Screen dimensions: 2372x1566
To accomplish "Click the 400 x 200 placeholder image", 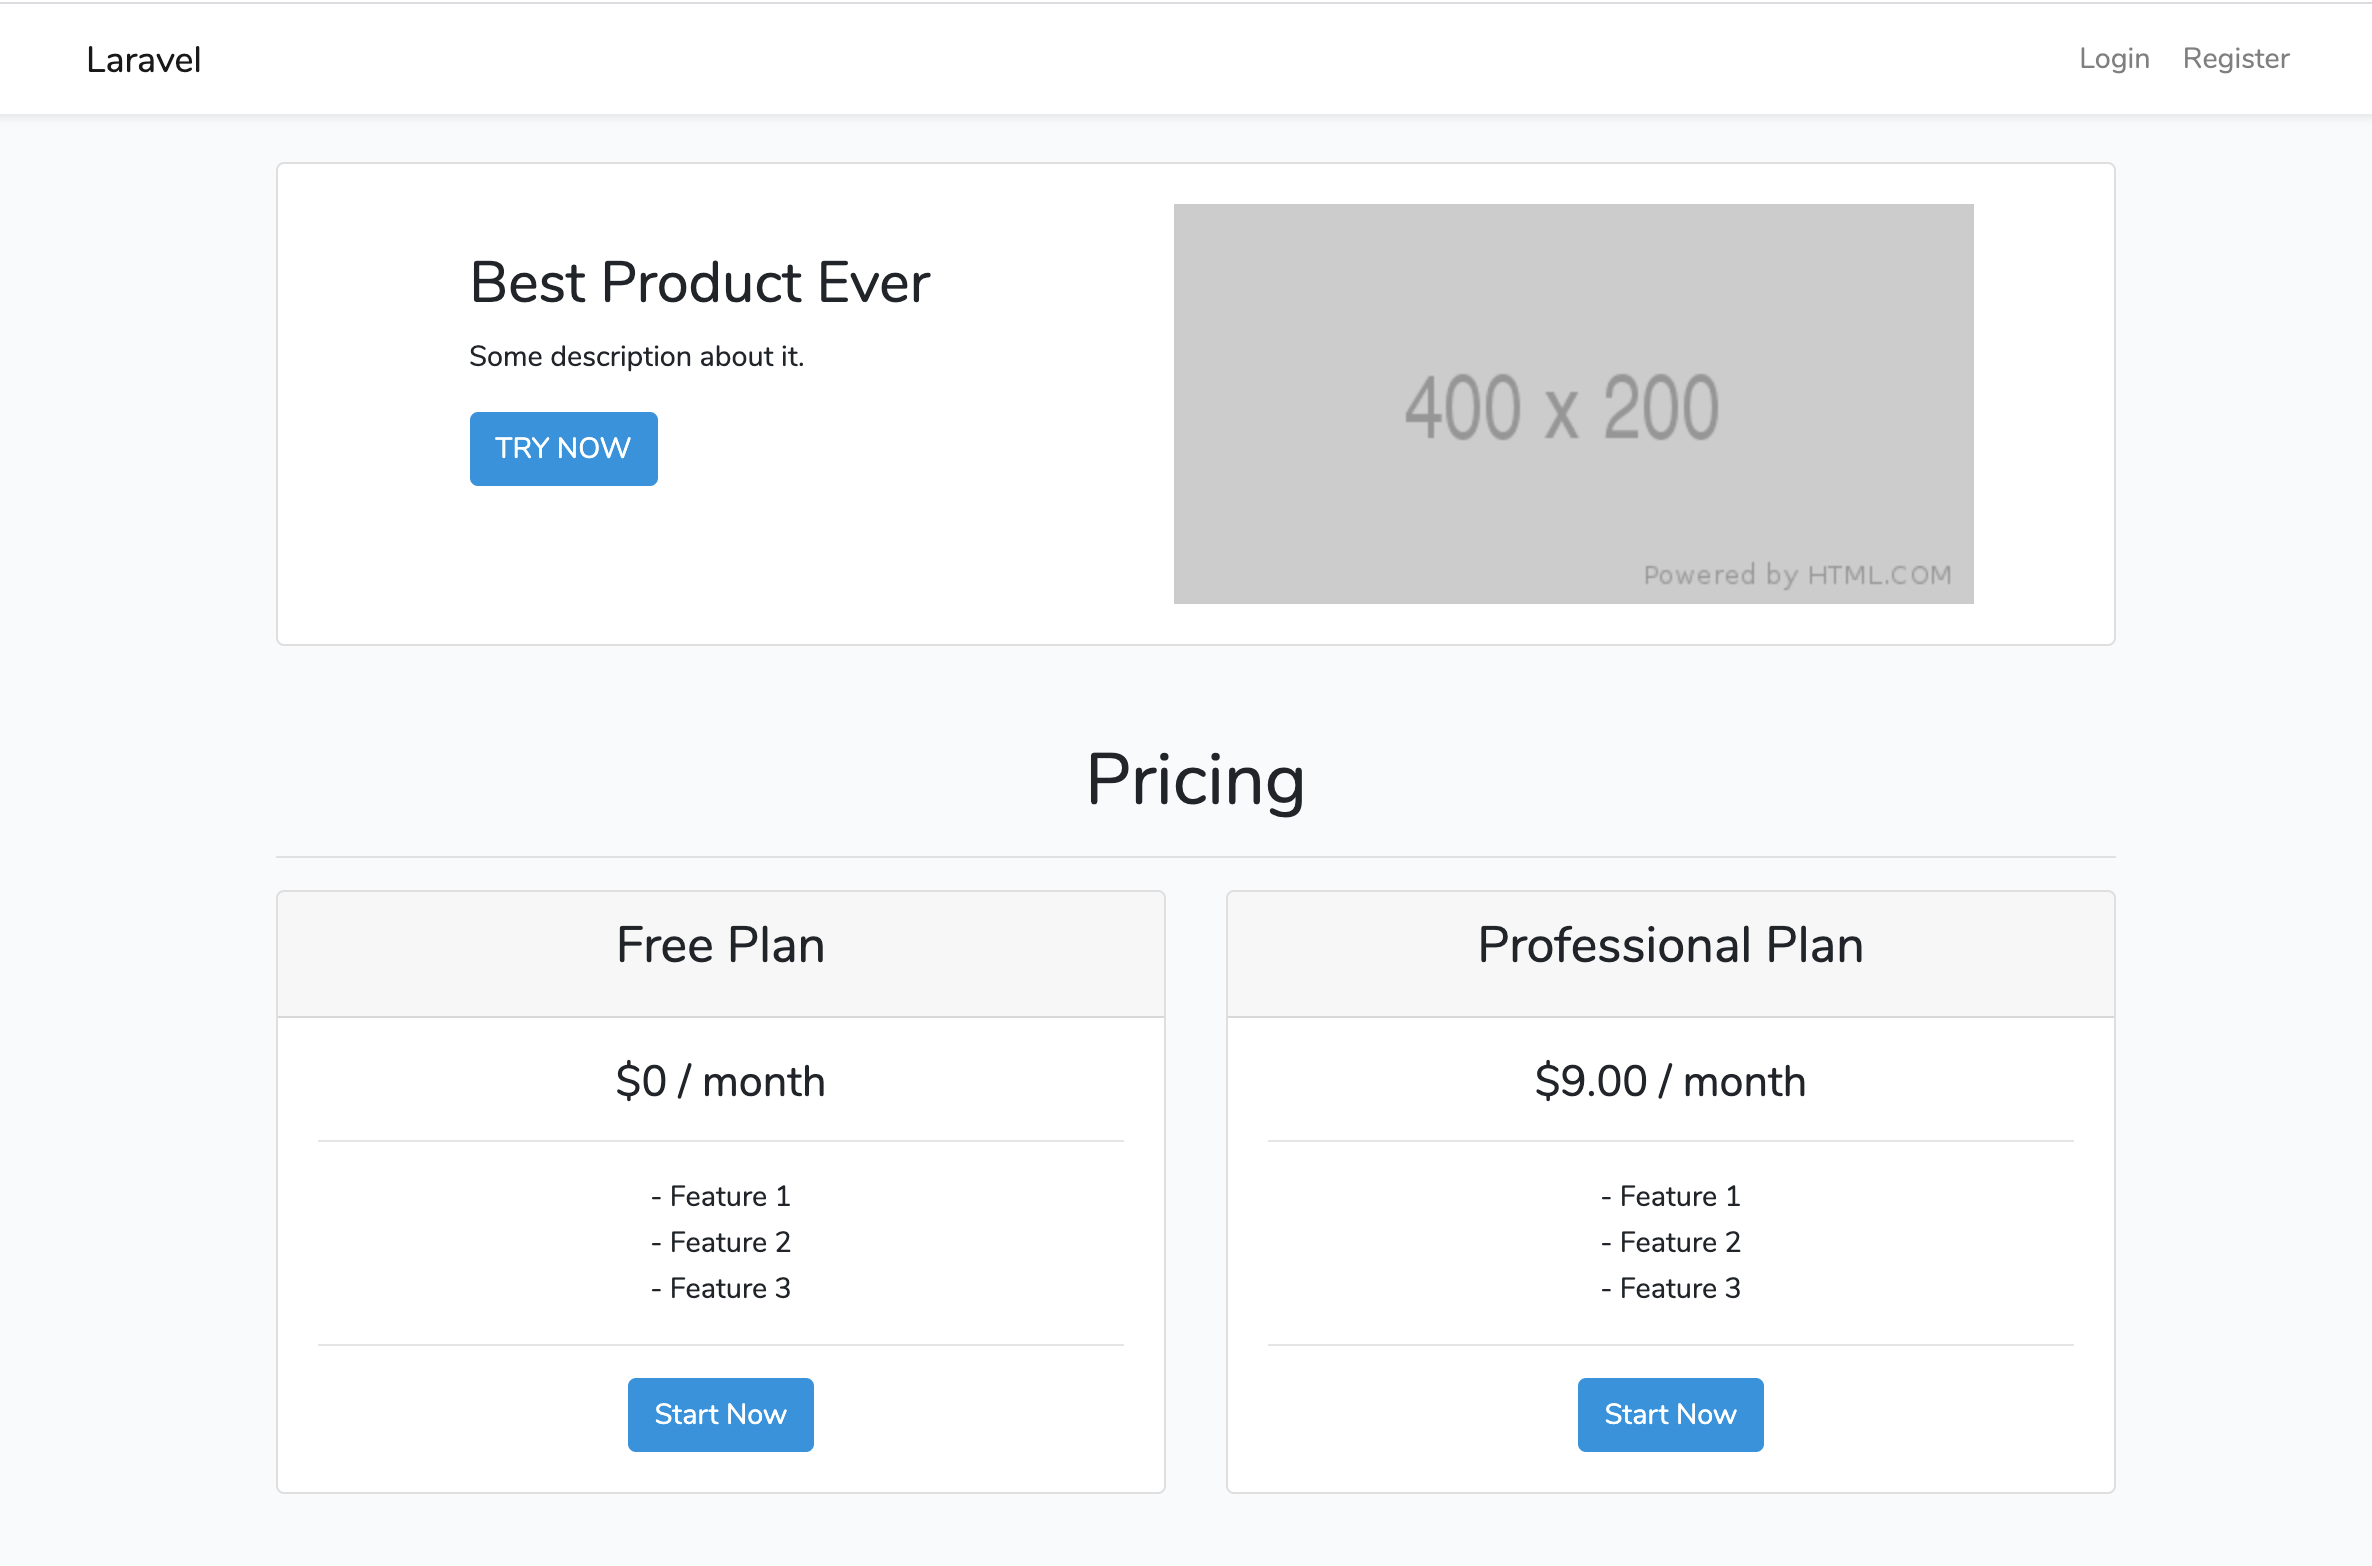I will click(x=1574, y=404).
